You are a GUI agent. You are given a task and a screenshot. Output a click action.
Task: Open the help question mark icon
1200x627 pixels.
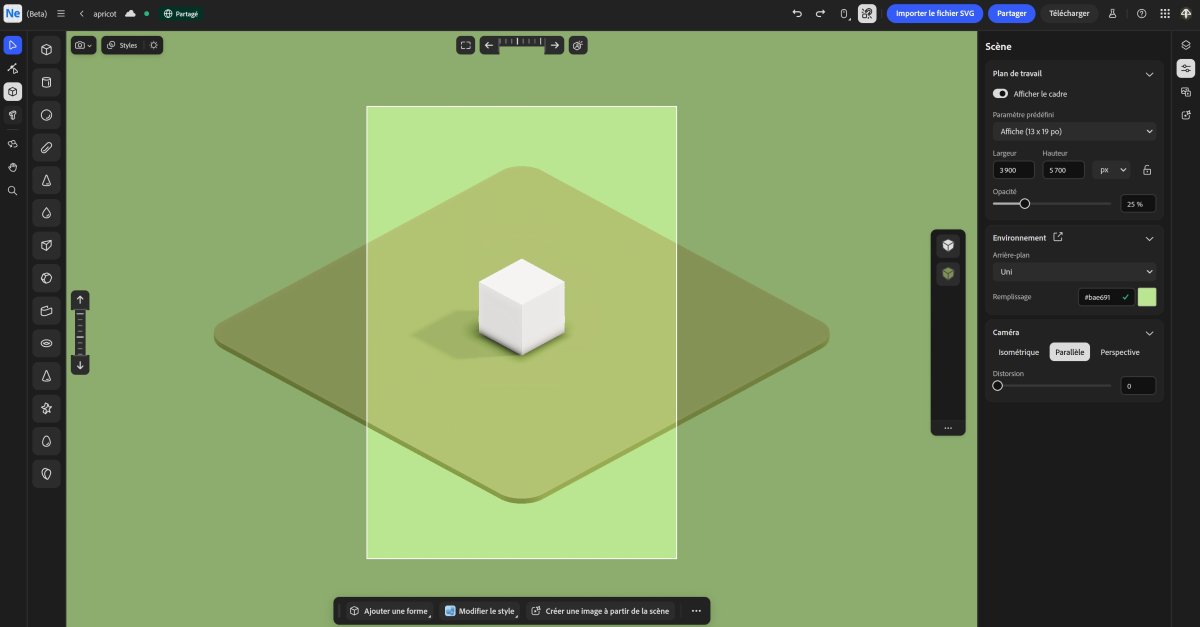point(1141,14)
